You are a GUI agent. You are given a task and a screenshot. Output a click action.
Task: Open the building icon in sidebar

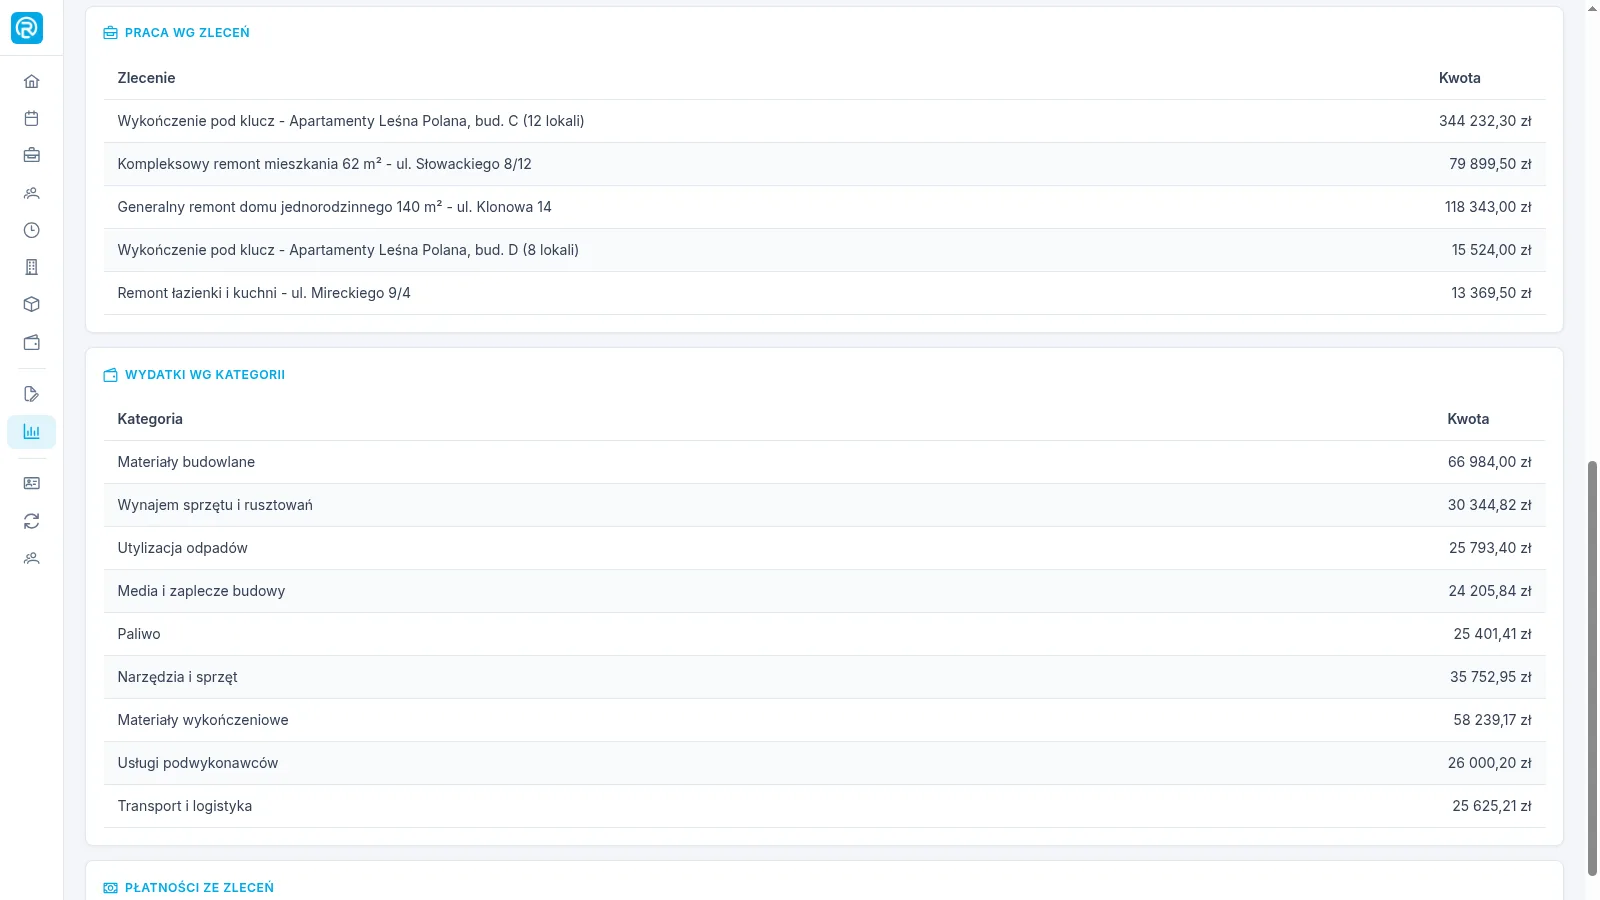pyautogui.click(x=31, y=267)
